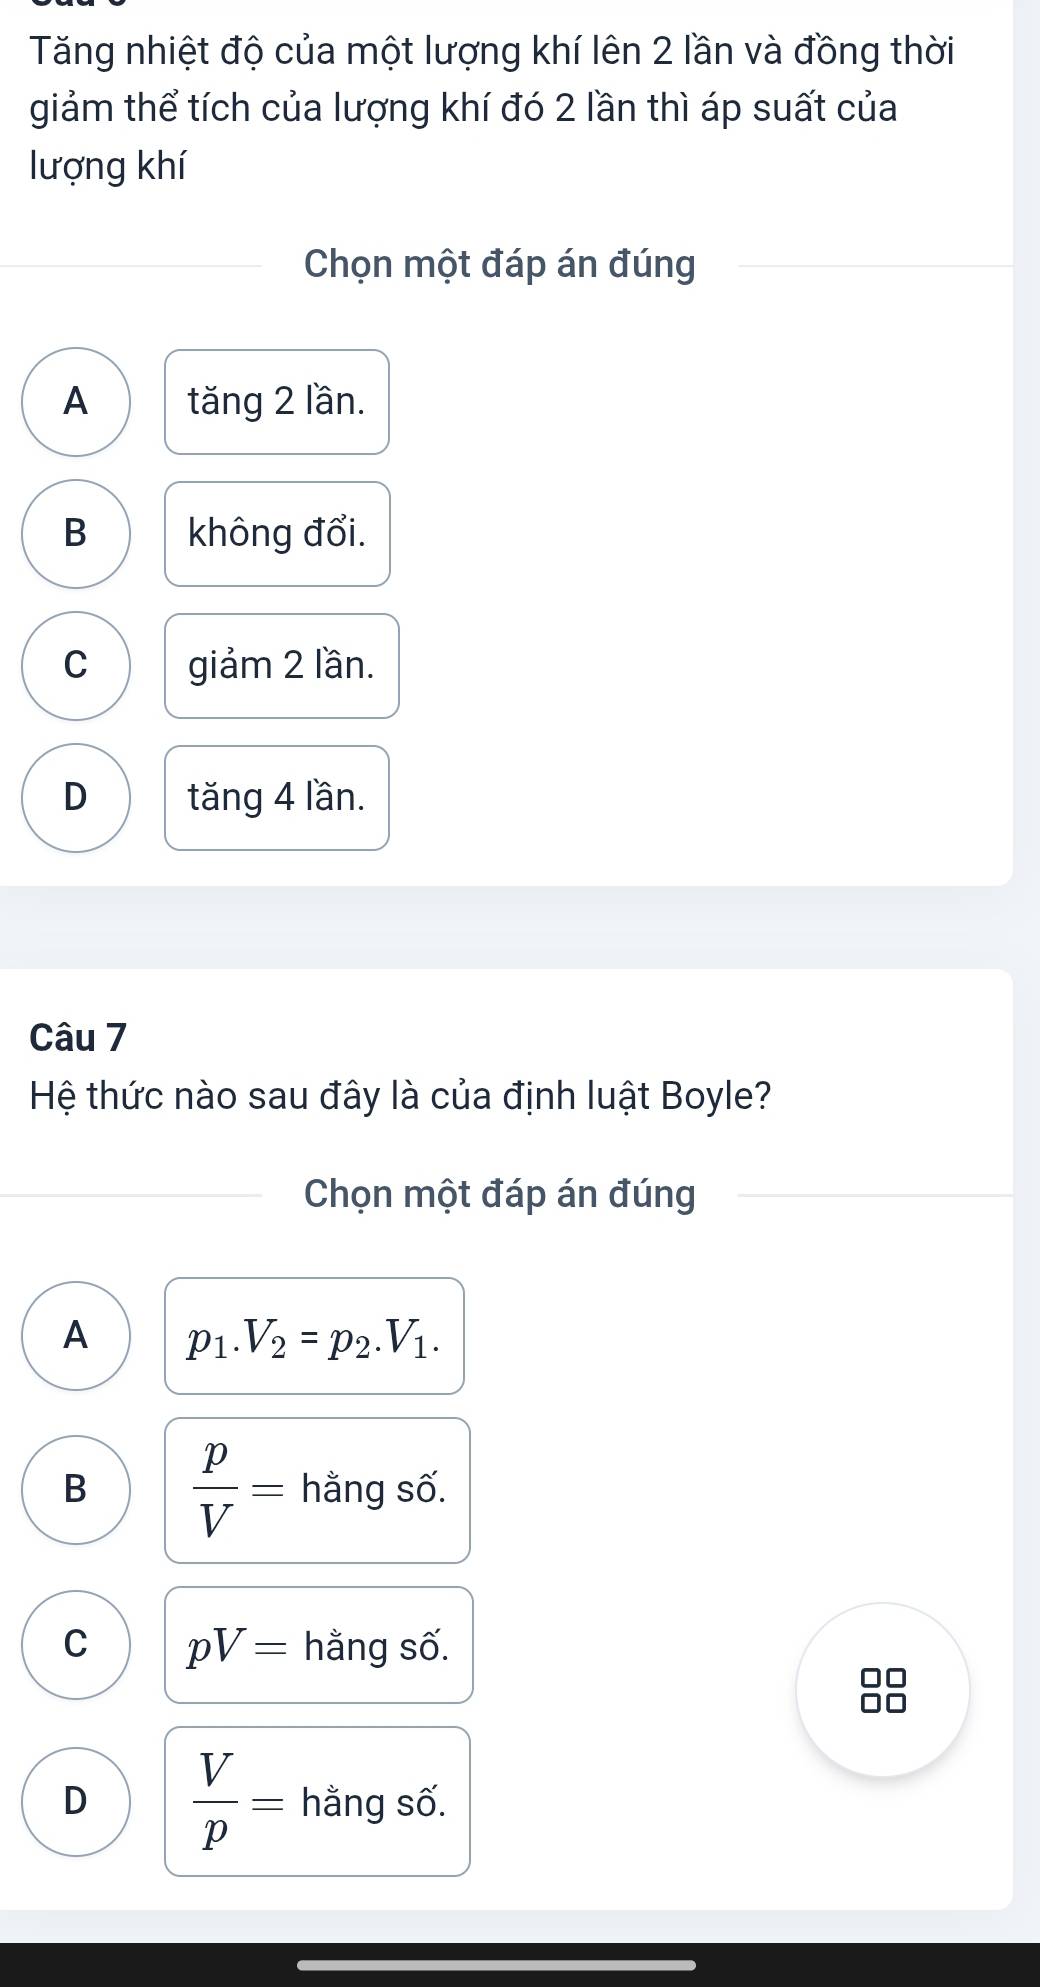Tap the formula box p/V = hằng số

pos(317,1490)
